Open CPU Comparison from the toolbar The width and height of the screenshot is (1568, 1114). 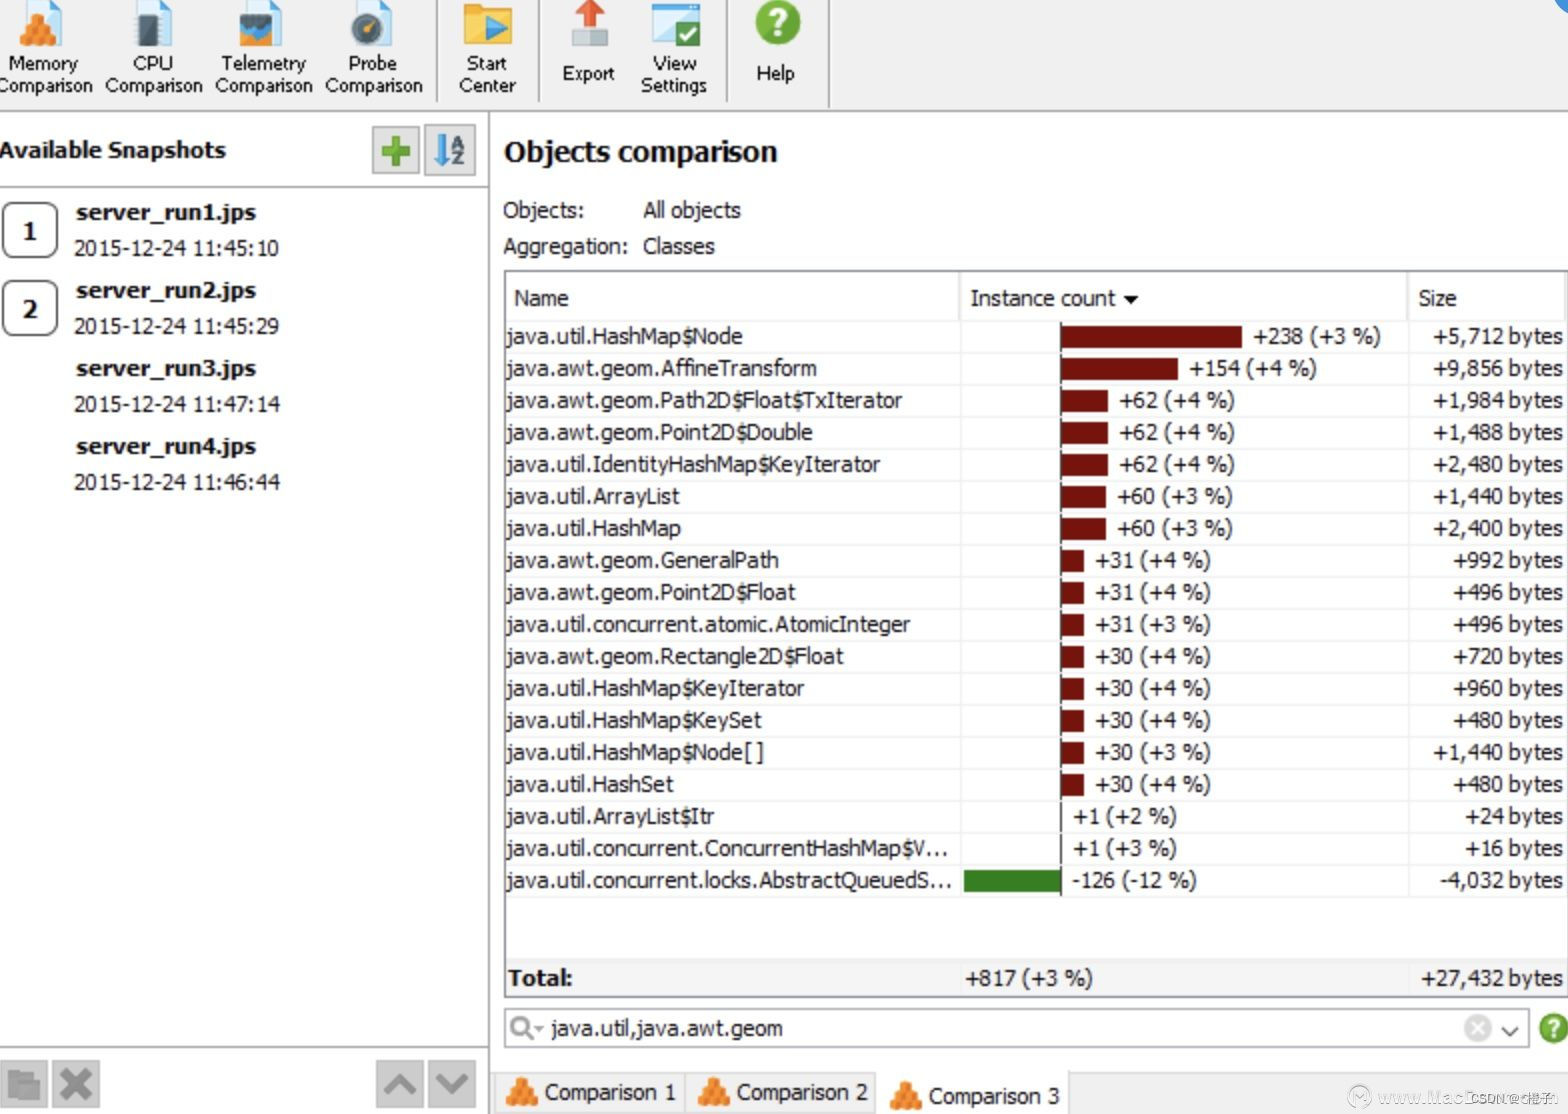pos(153,49)
